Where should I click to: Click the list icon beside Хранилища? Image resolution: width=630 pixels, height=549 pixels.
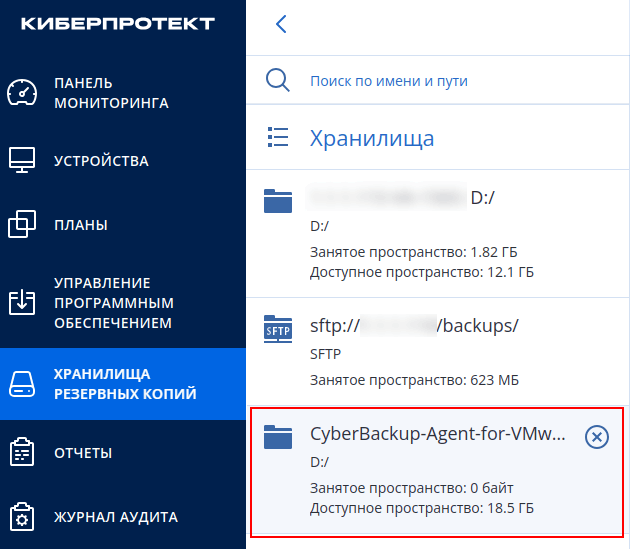pos(278,137)
